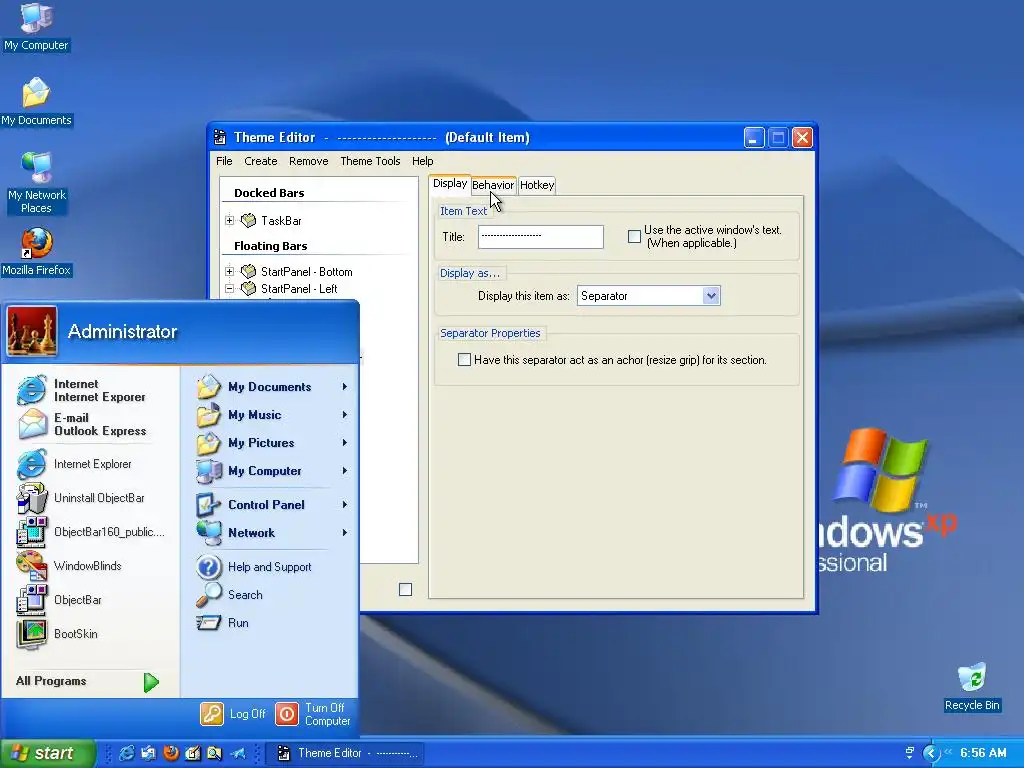
Task: Open My Documents desktop icon
Action: (x=36, y=102)
